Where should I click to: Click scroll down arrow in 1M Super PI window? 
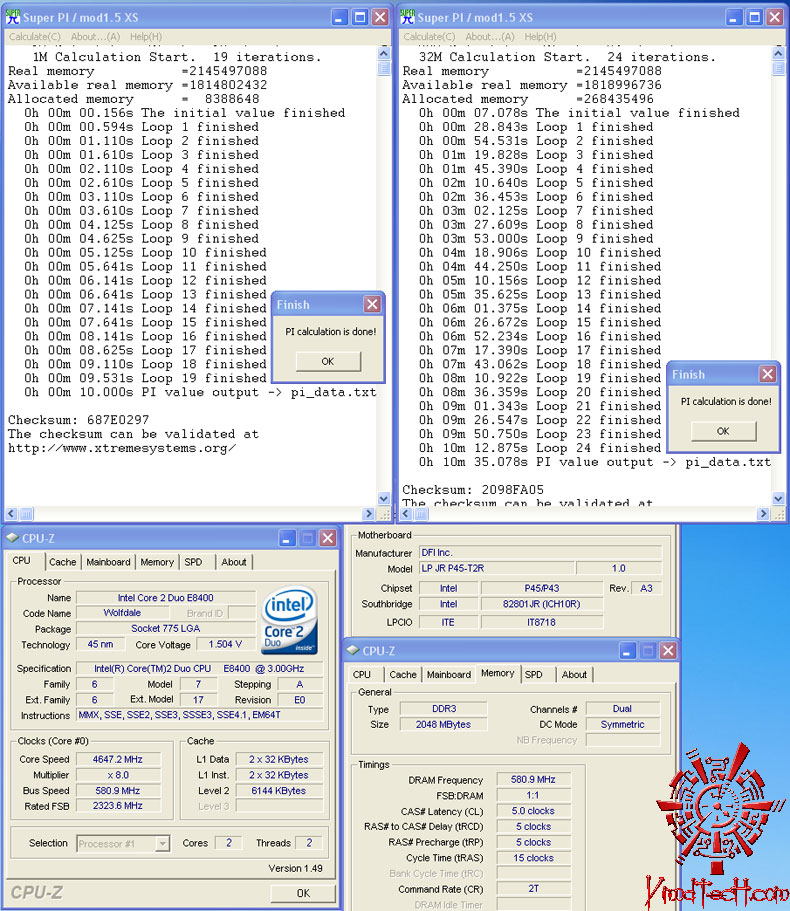pyautogui.click(x=383, y=498)
